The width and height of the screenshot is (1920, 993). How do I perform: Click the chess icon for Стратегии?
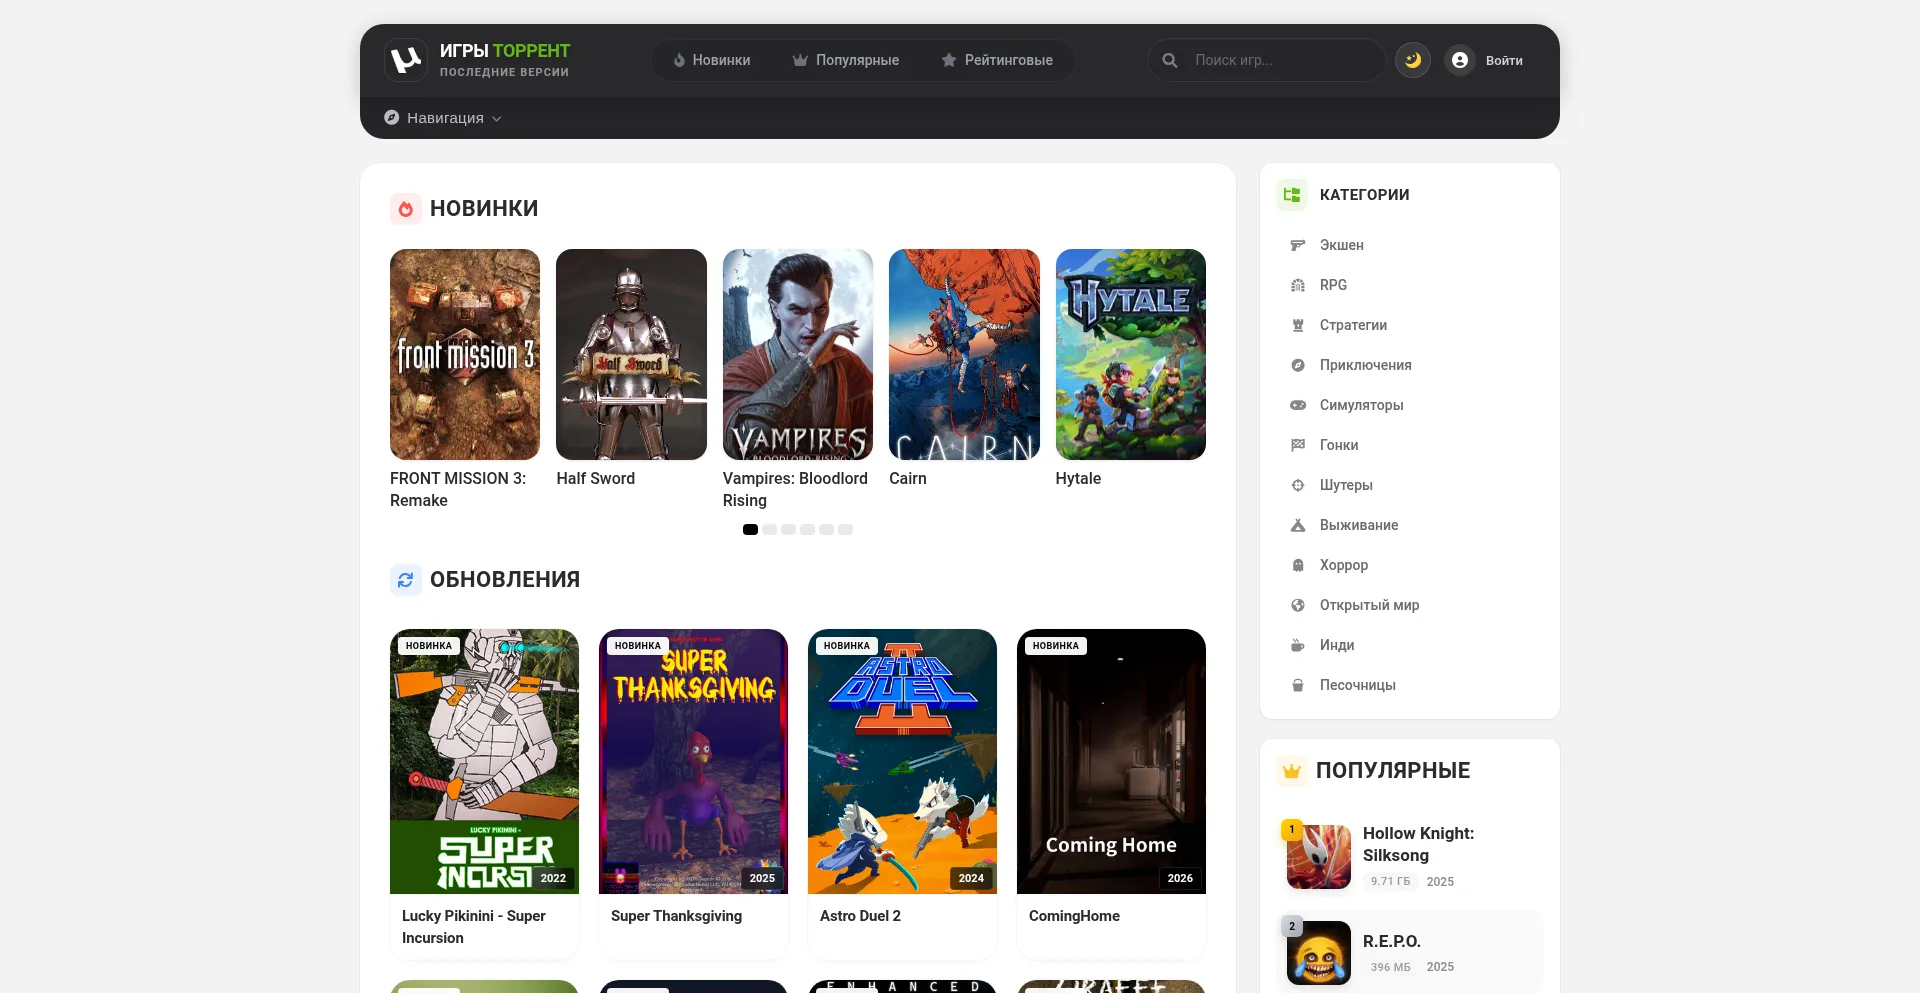(x=1298, y=325)
